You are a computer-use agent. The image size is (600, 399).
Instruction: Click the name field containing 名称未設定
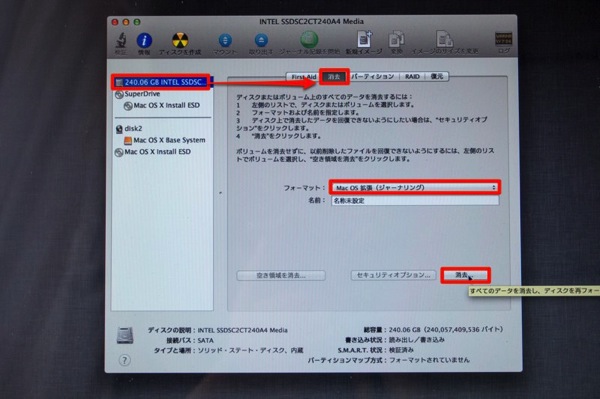415,200
